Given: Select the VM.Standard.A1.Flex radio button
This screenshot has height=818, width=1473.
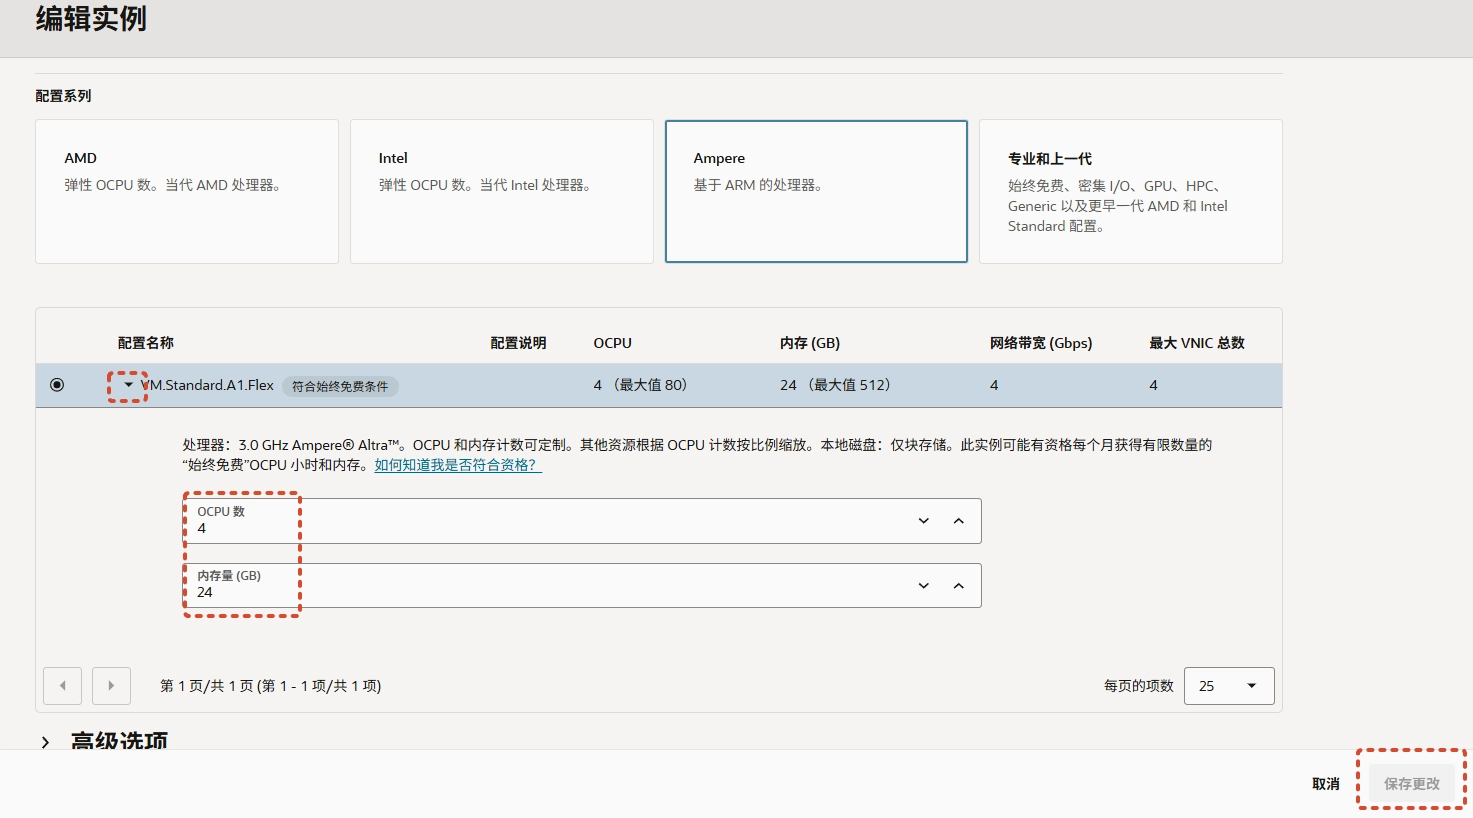Looking at the screenshot, I should point(57,384).
